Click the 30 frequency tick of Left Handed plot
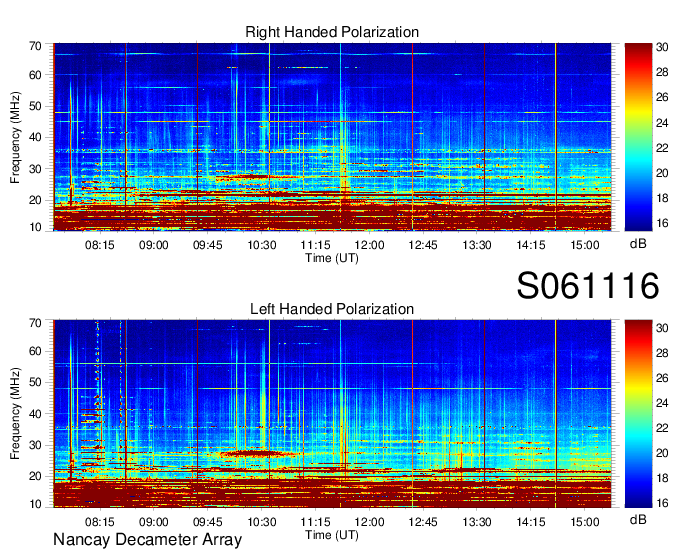The height and width of the screenshot is (552, 680). pos(35,445)
